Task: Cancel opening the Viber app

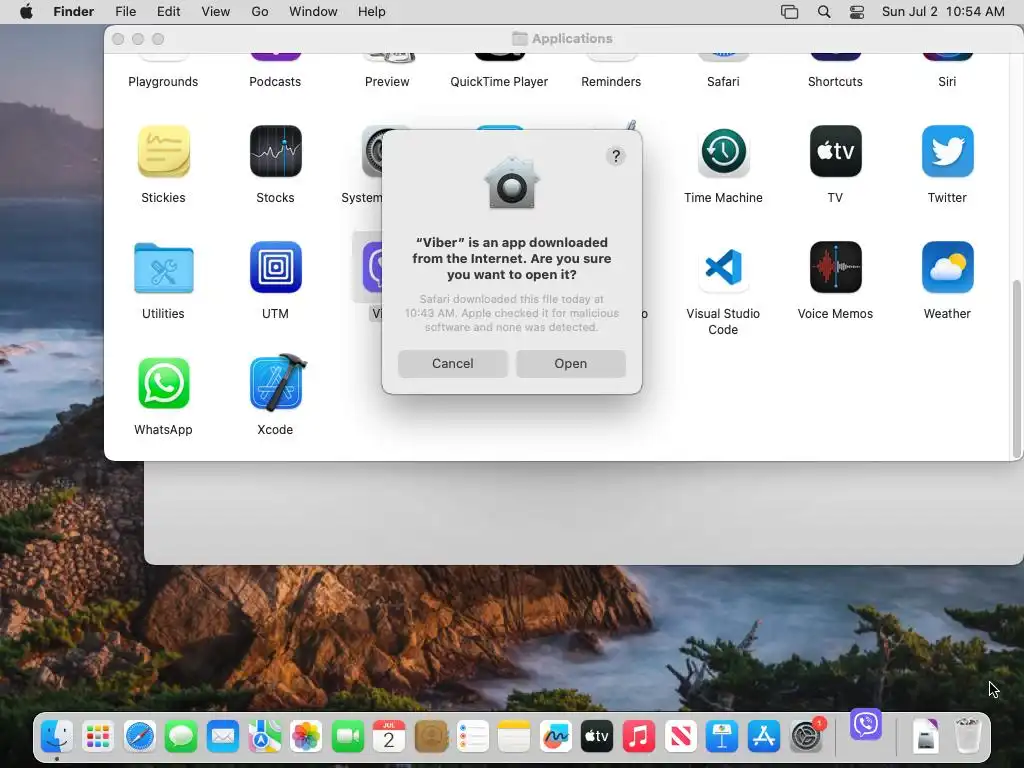Action: coord(453,364)
